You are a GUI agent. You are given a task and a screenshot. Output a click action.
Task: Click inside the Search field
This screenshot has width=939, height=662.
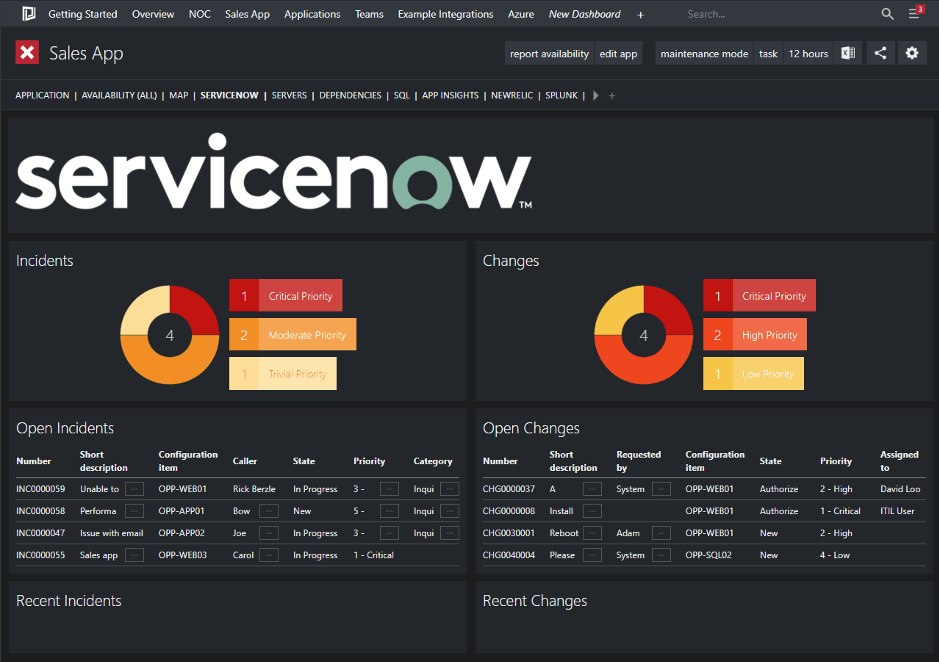click(x=779, y=14)
